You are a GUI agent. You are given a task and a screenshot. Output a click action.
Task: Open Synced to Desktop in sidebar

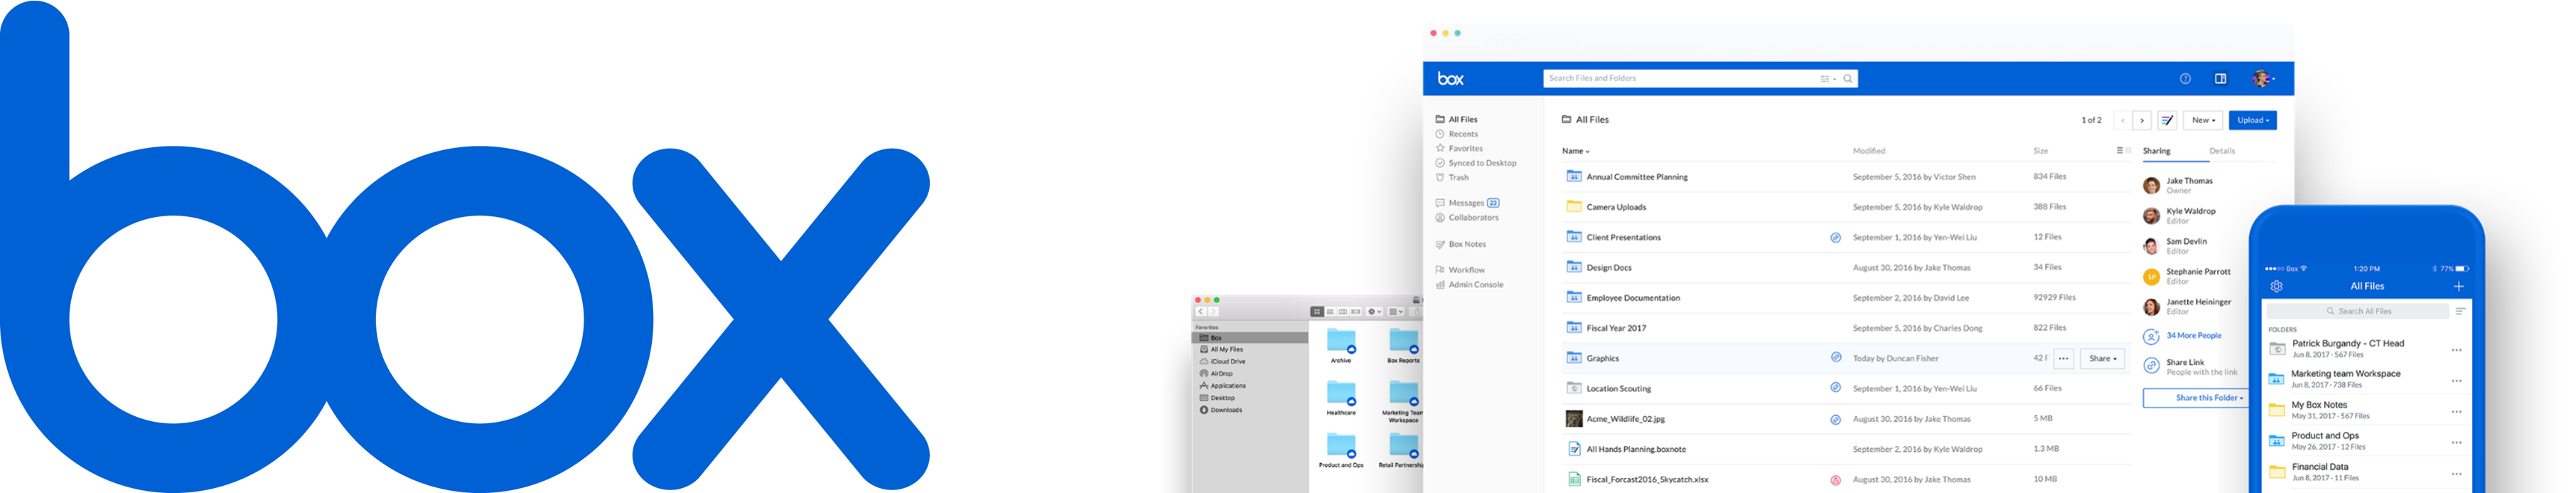tap(1482, 163)
